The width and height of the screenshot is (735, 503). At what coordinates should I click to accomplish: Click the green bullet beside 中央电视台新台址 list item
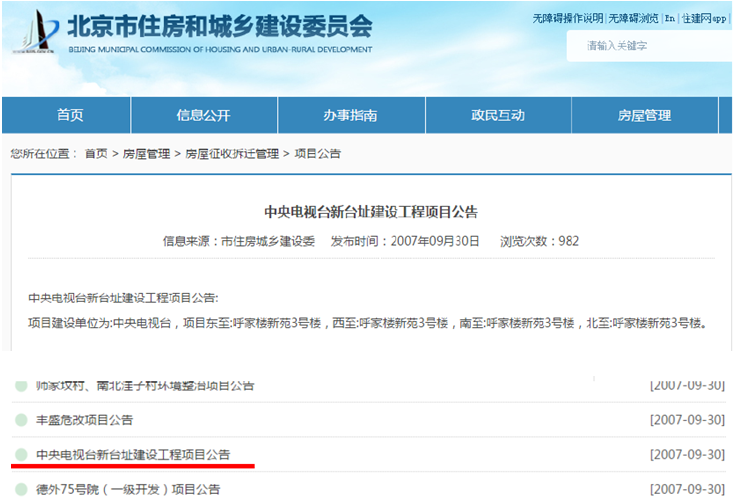click(21, 454)
